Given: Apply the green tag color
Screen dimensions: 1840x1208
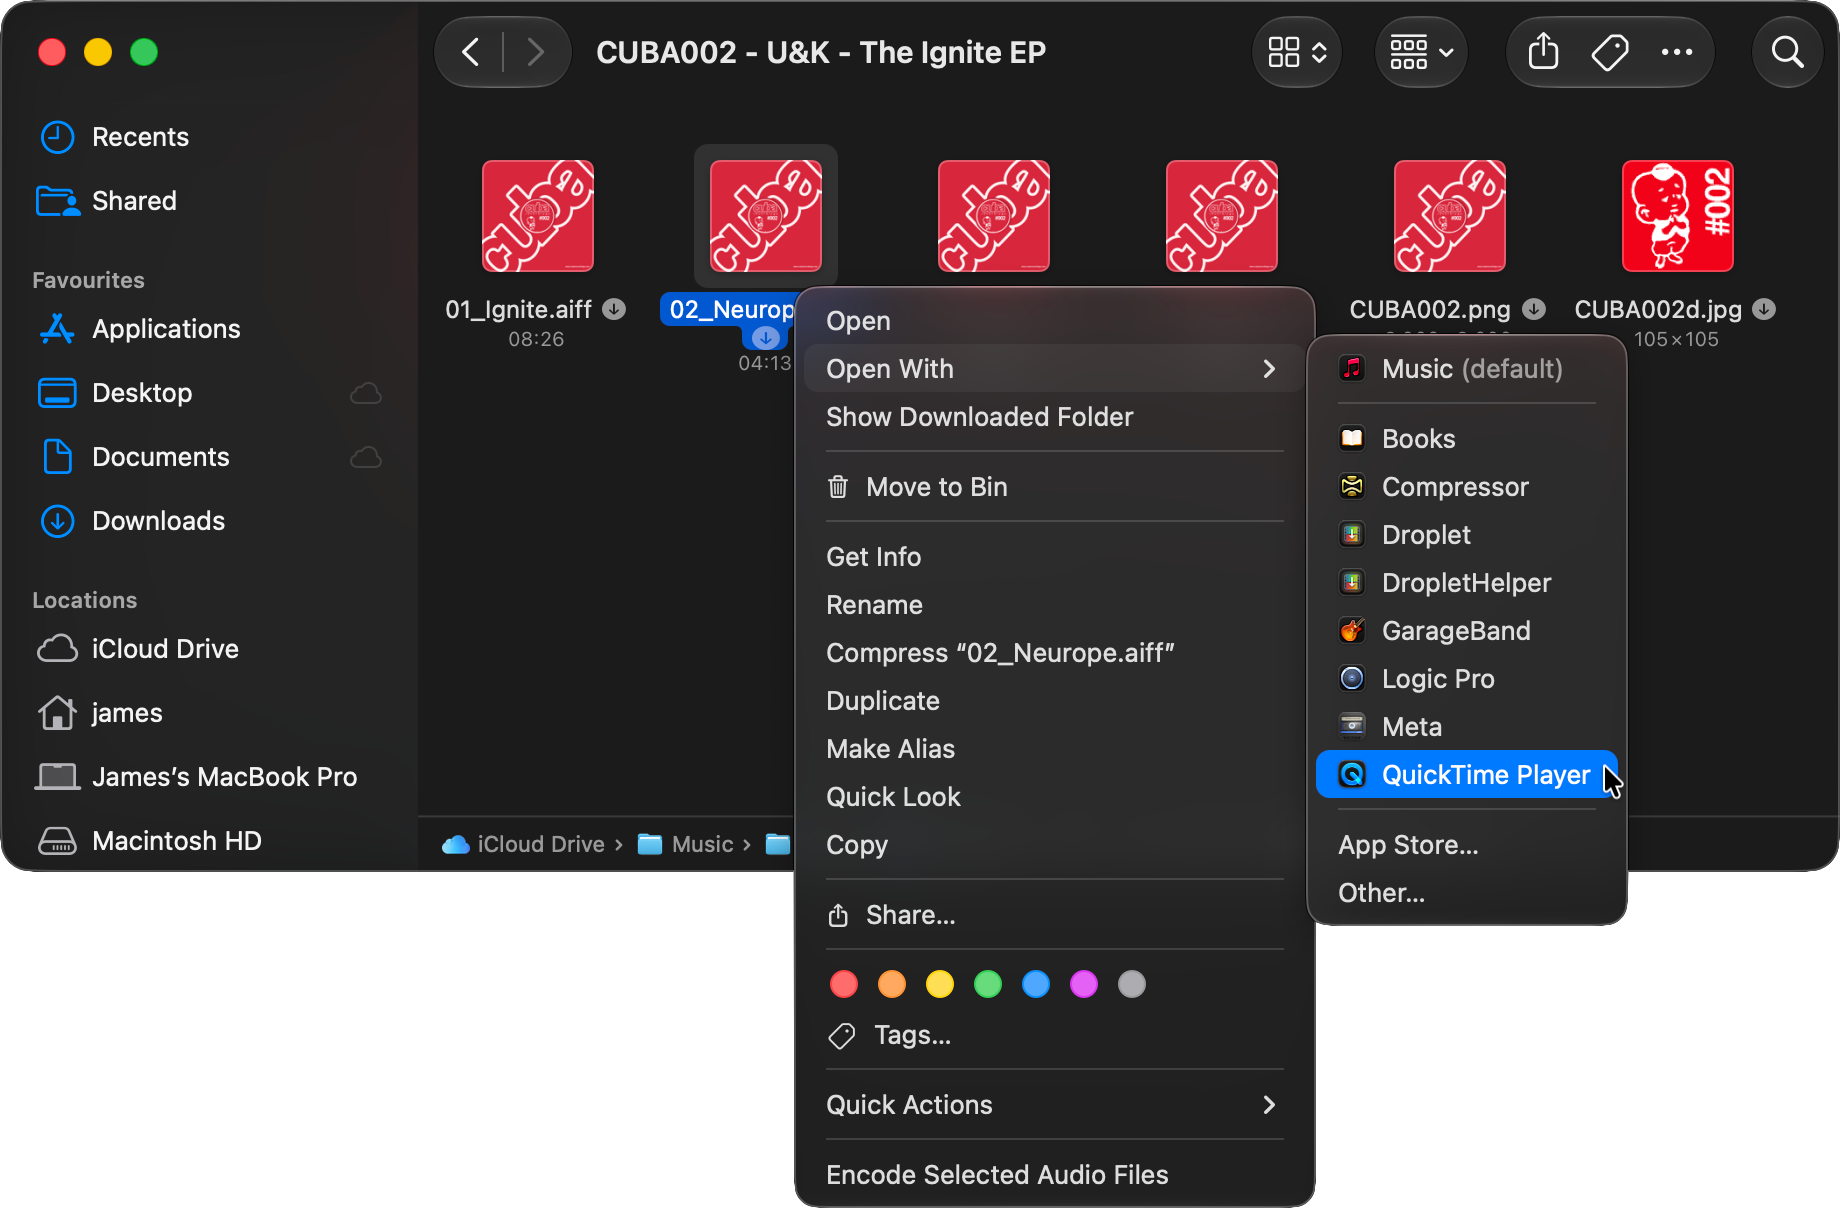Looking at the screenshot, I should [x=988, y=984].
